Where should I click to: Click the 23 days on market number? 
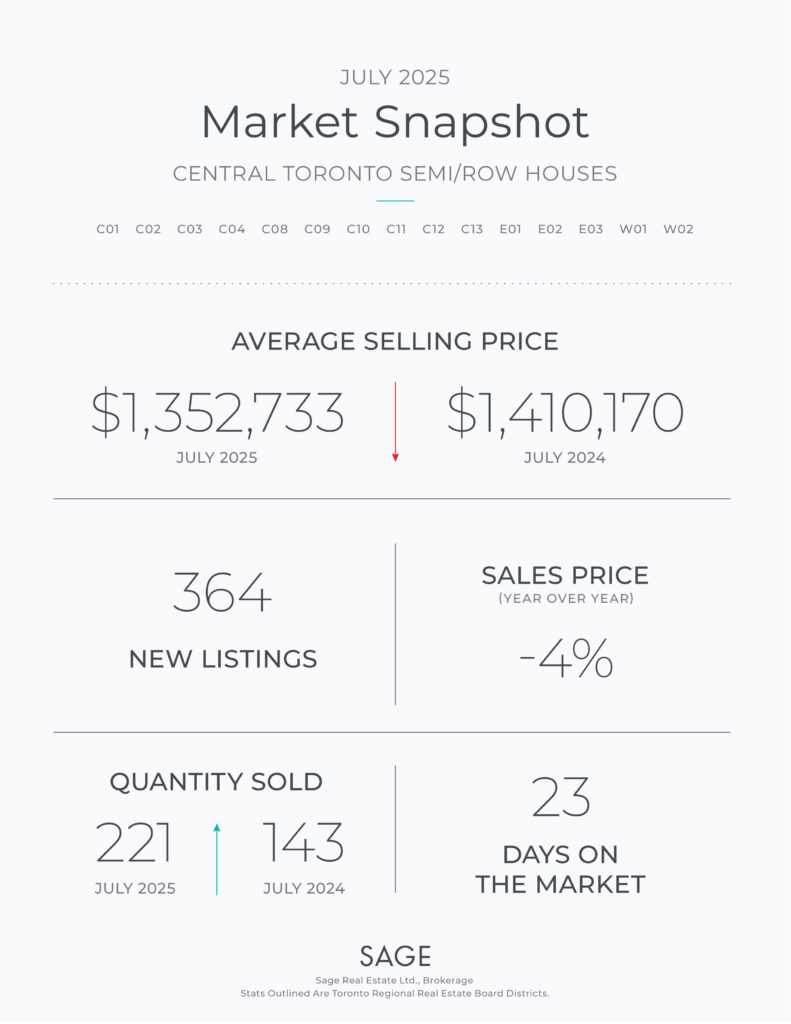pos(560,797)
